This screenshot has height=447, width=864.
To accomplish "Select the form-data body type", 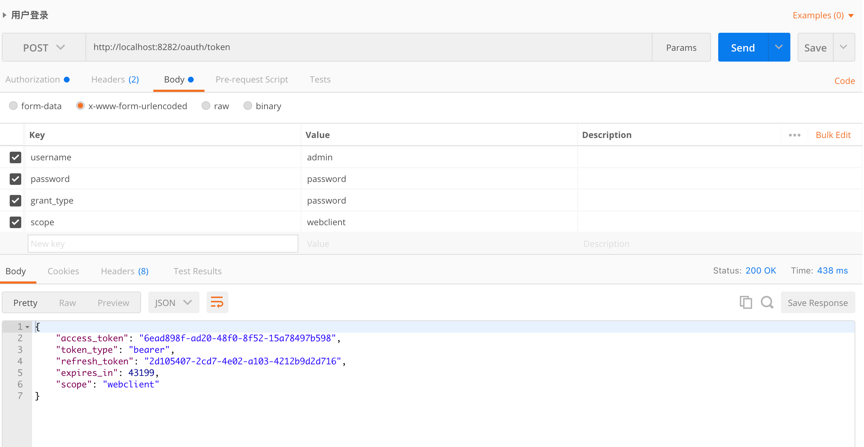I will [x=13, y=106].
